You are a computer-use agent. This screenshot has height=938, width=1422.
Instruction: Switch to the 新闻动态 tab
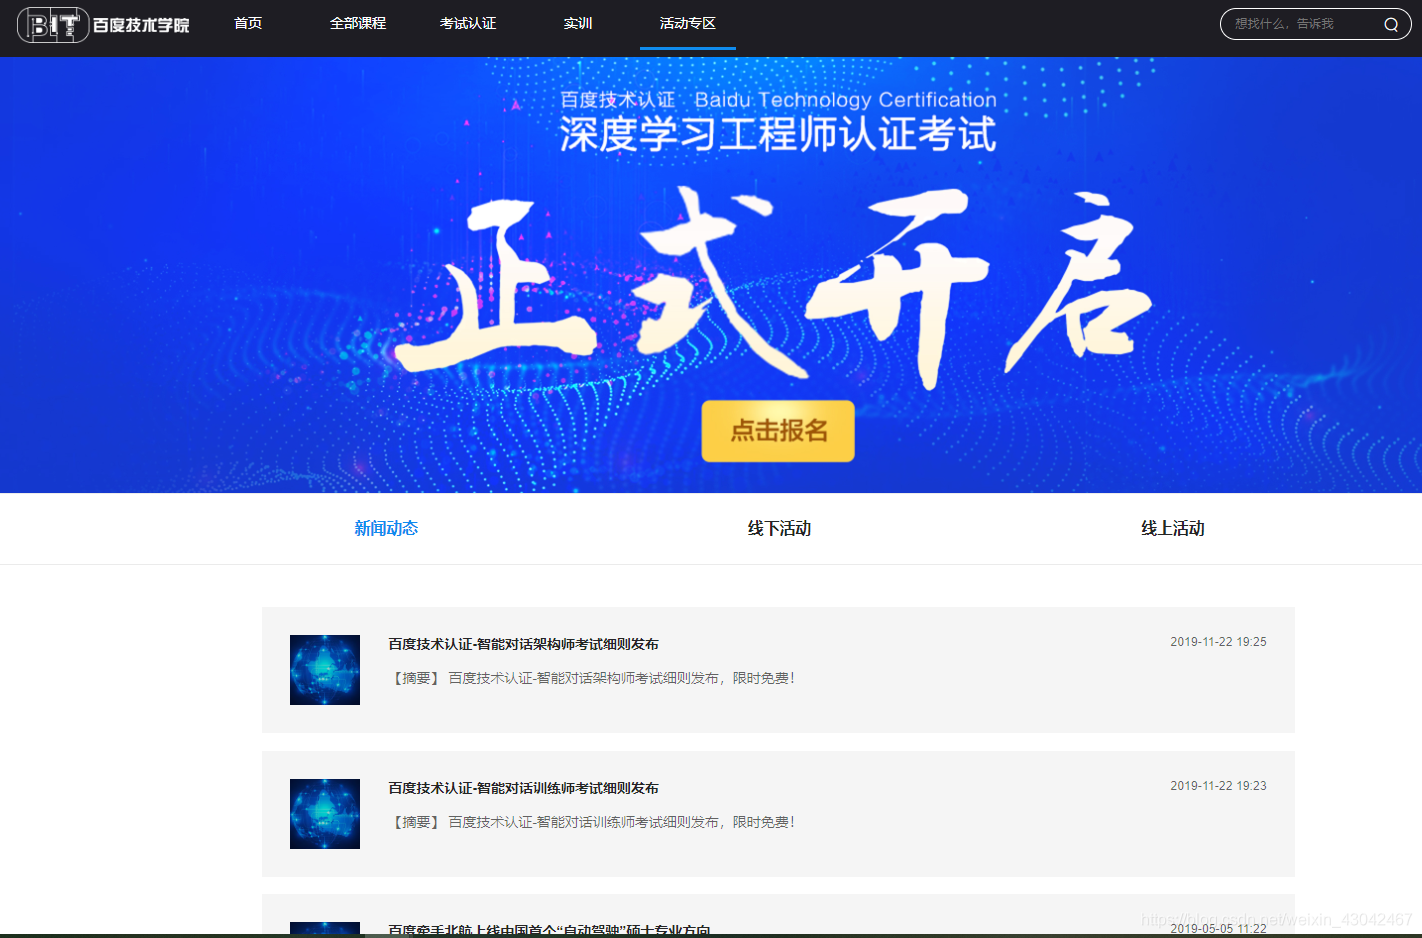click(x=386, y=528)
